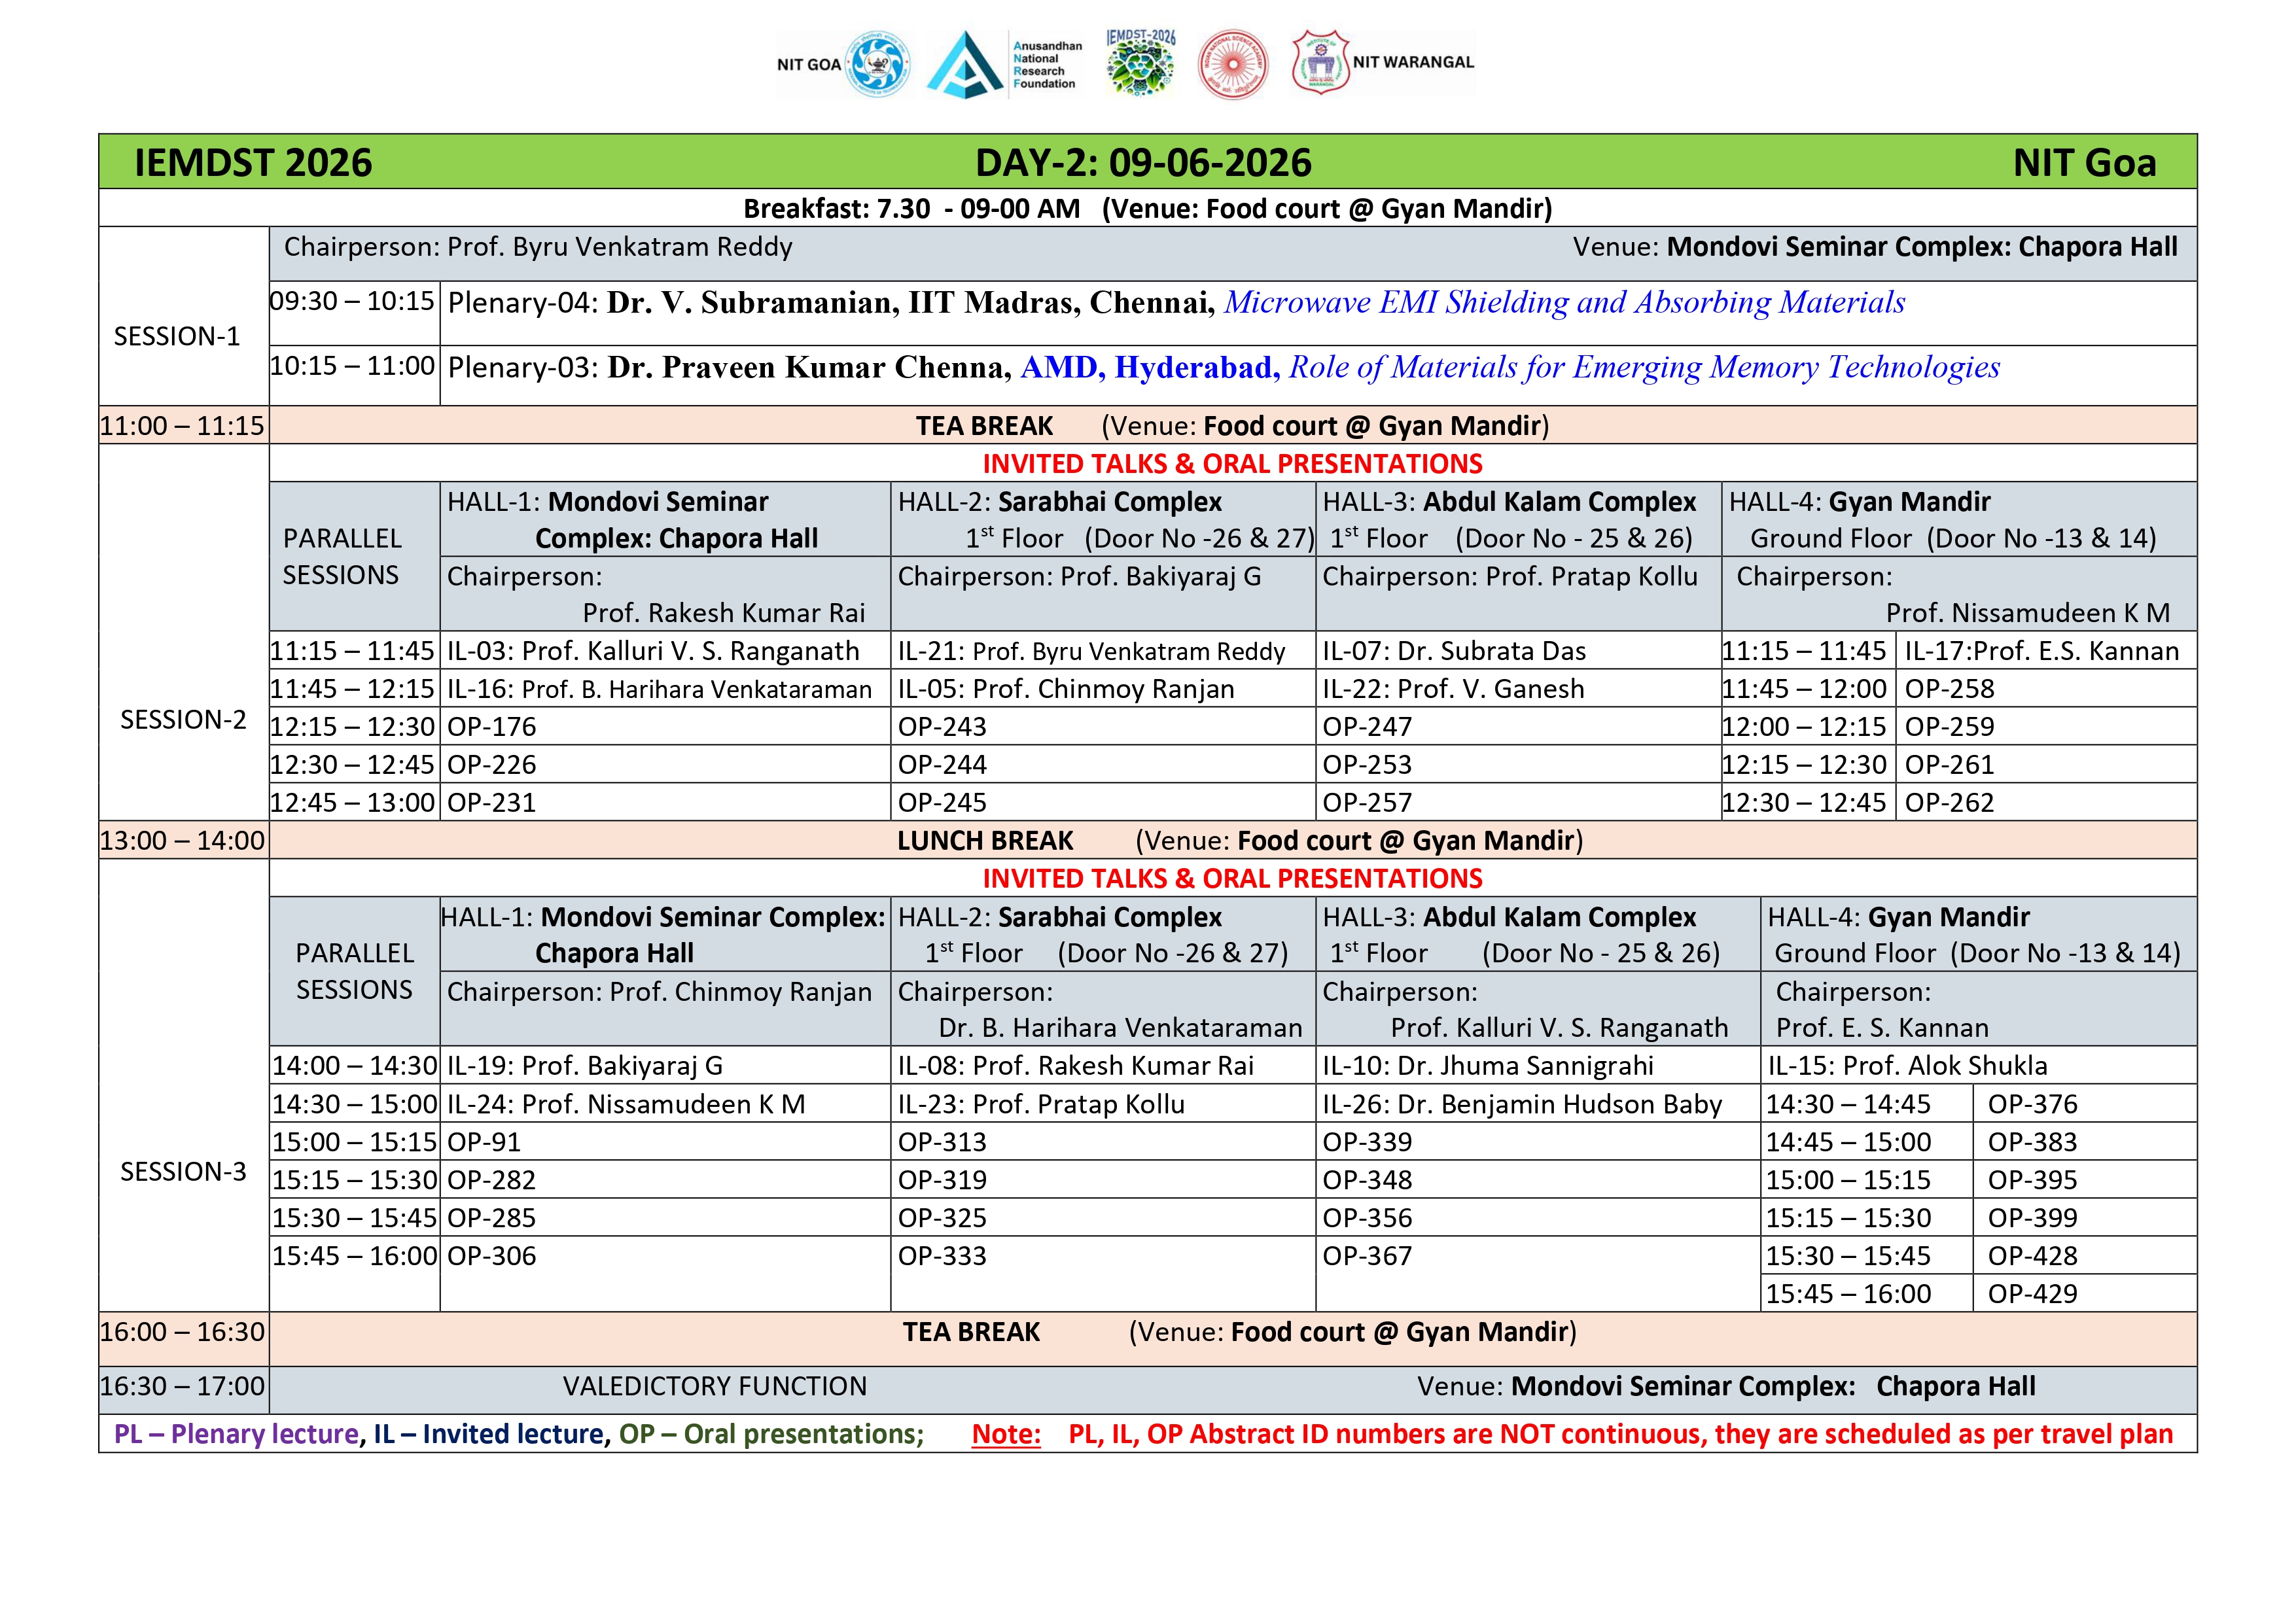Click the red circular science academy emblem
The width and height of the screenshot is (2296, 1623).
pos(1233,65)
